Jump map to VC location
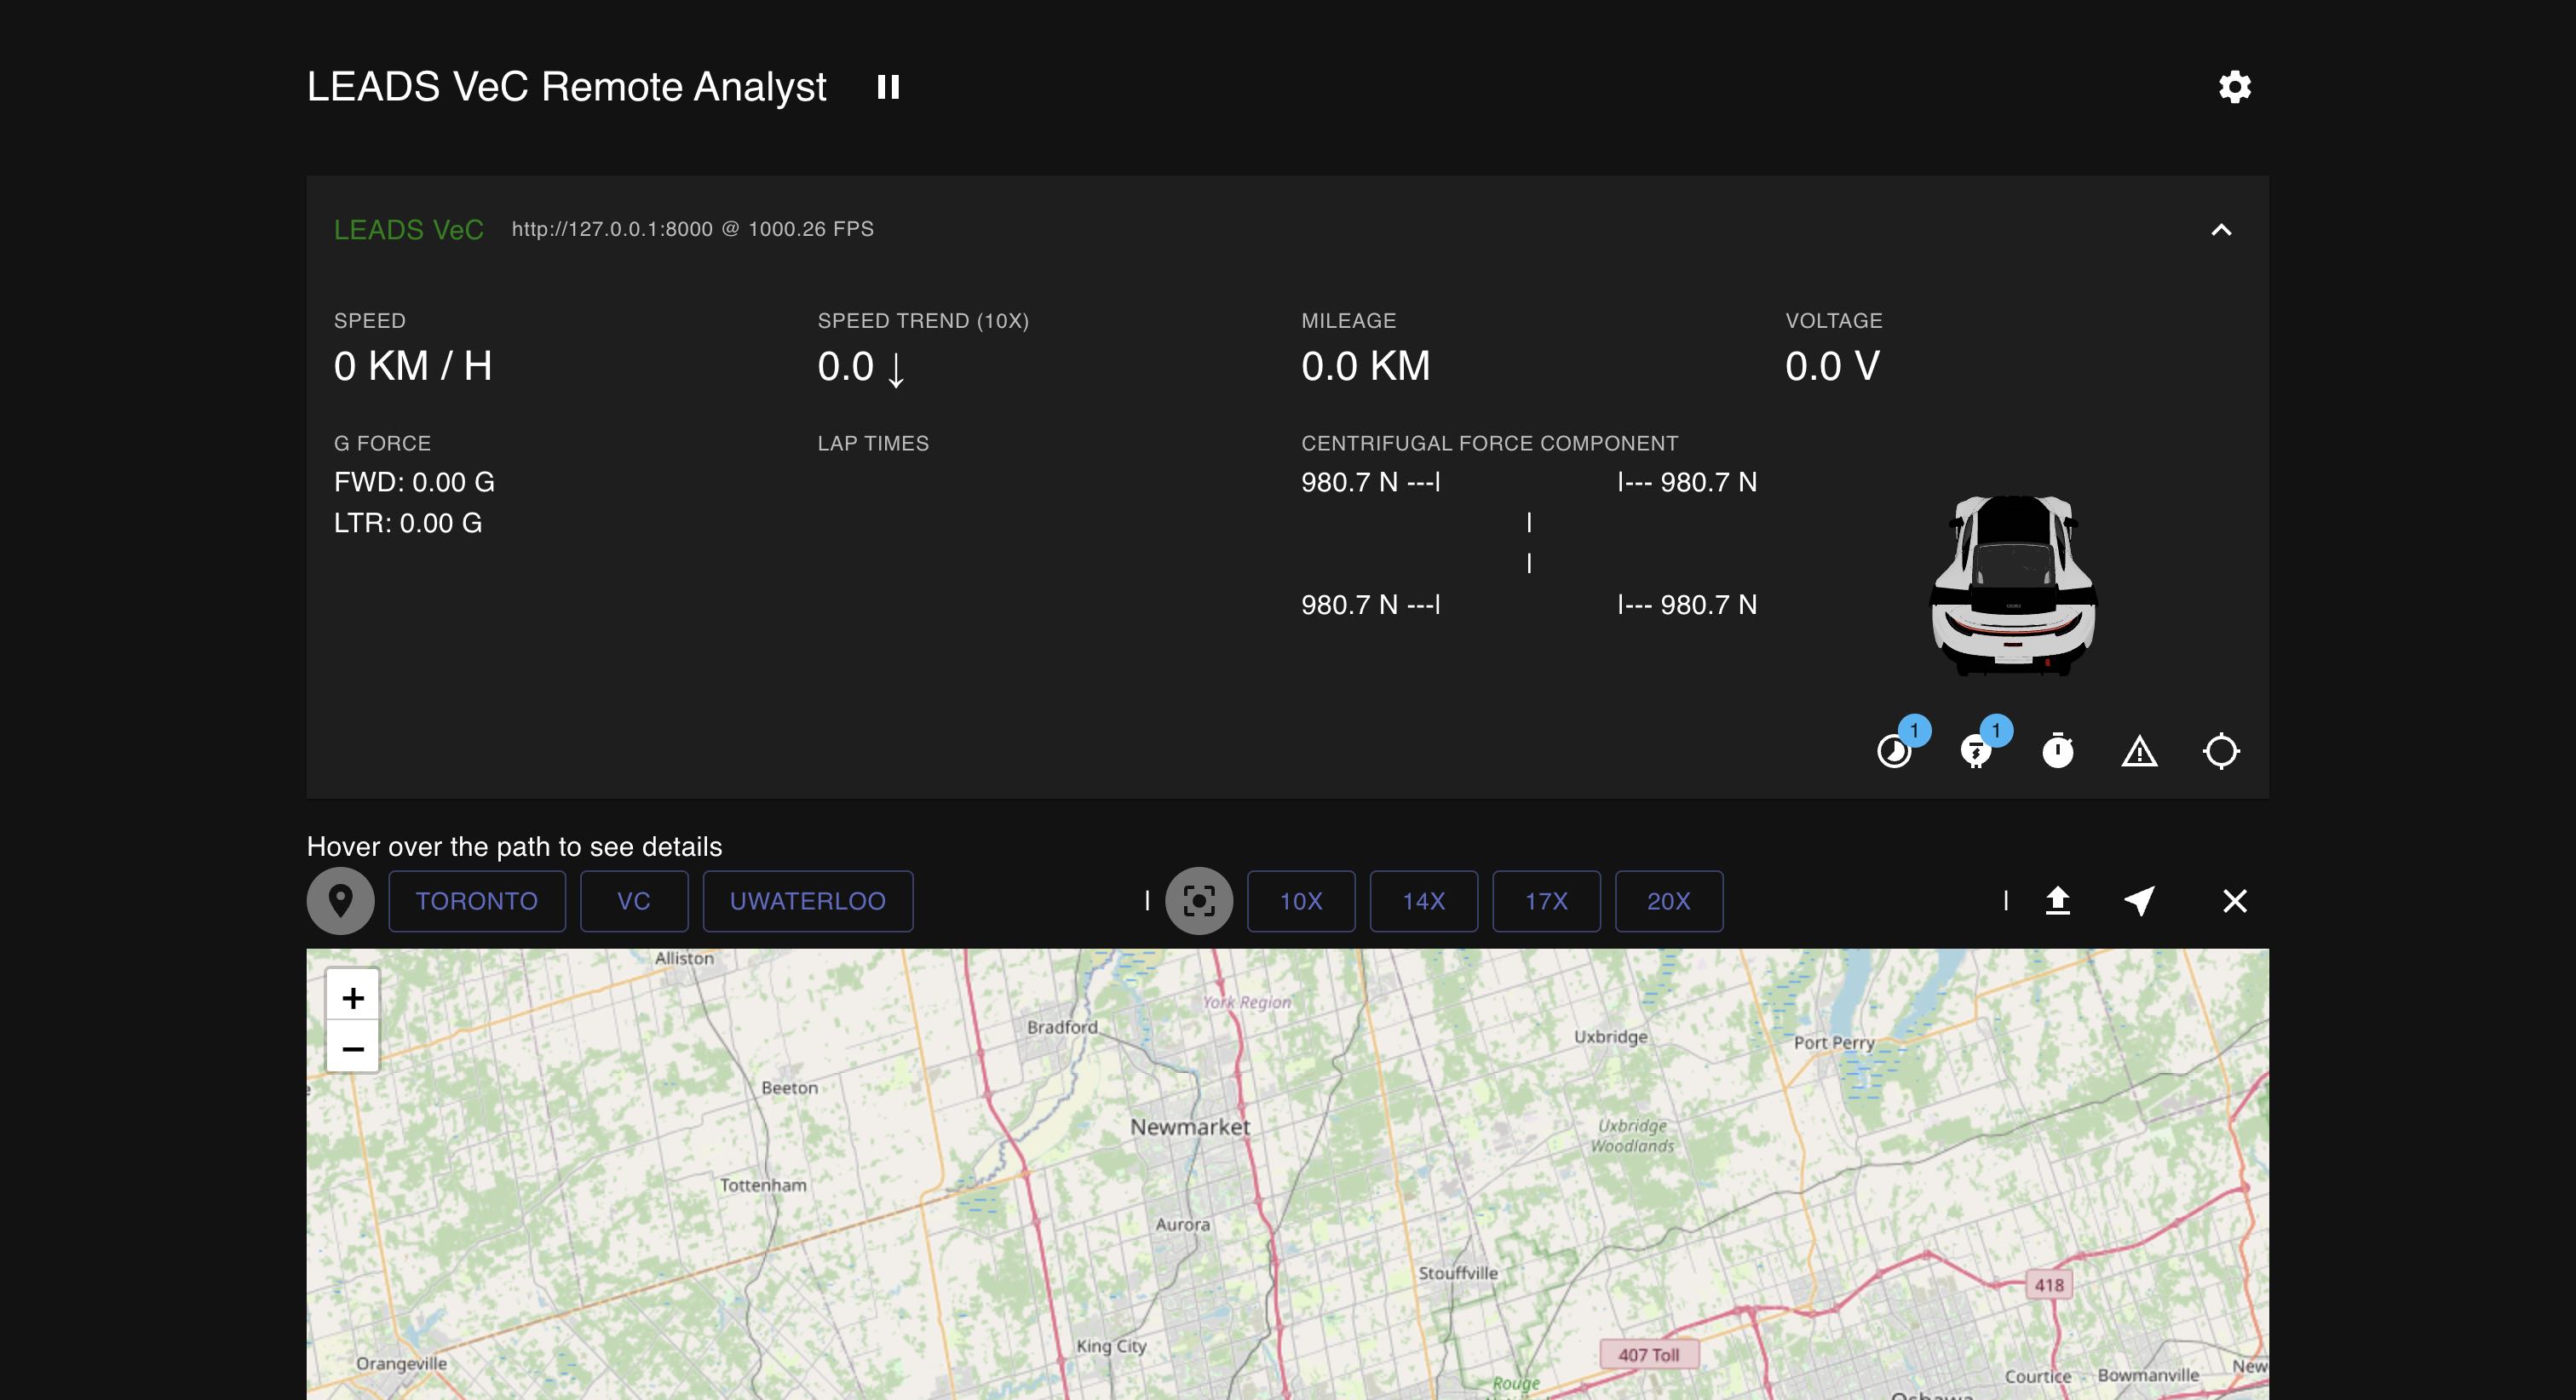 [x=633, y=901]
